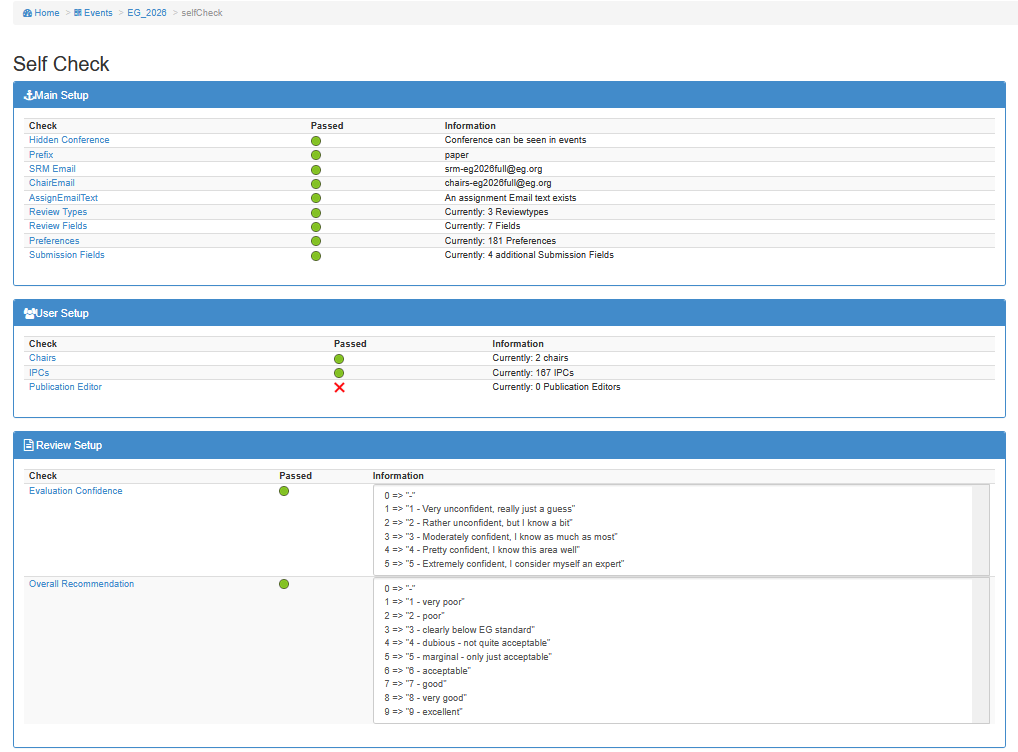
Task: Click 'Currently: 4 additional Submission Fields' text
Action: pyautogui.click(x=529, y=255)
